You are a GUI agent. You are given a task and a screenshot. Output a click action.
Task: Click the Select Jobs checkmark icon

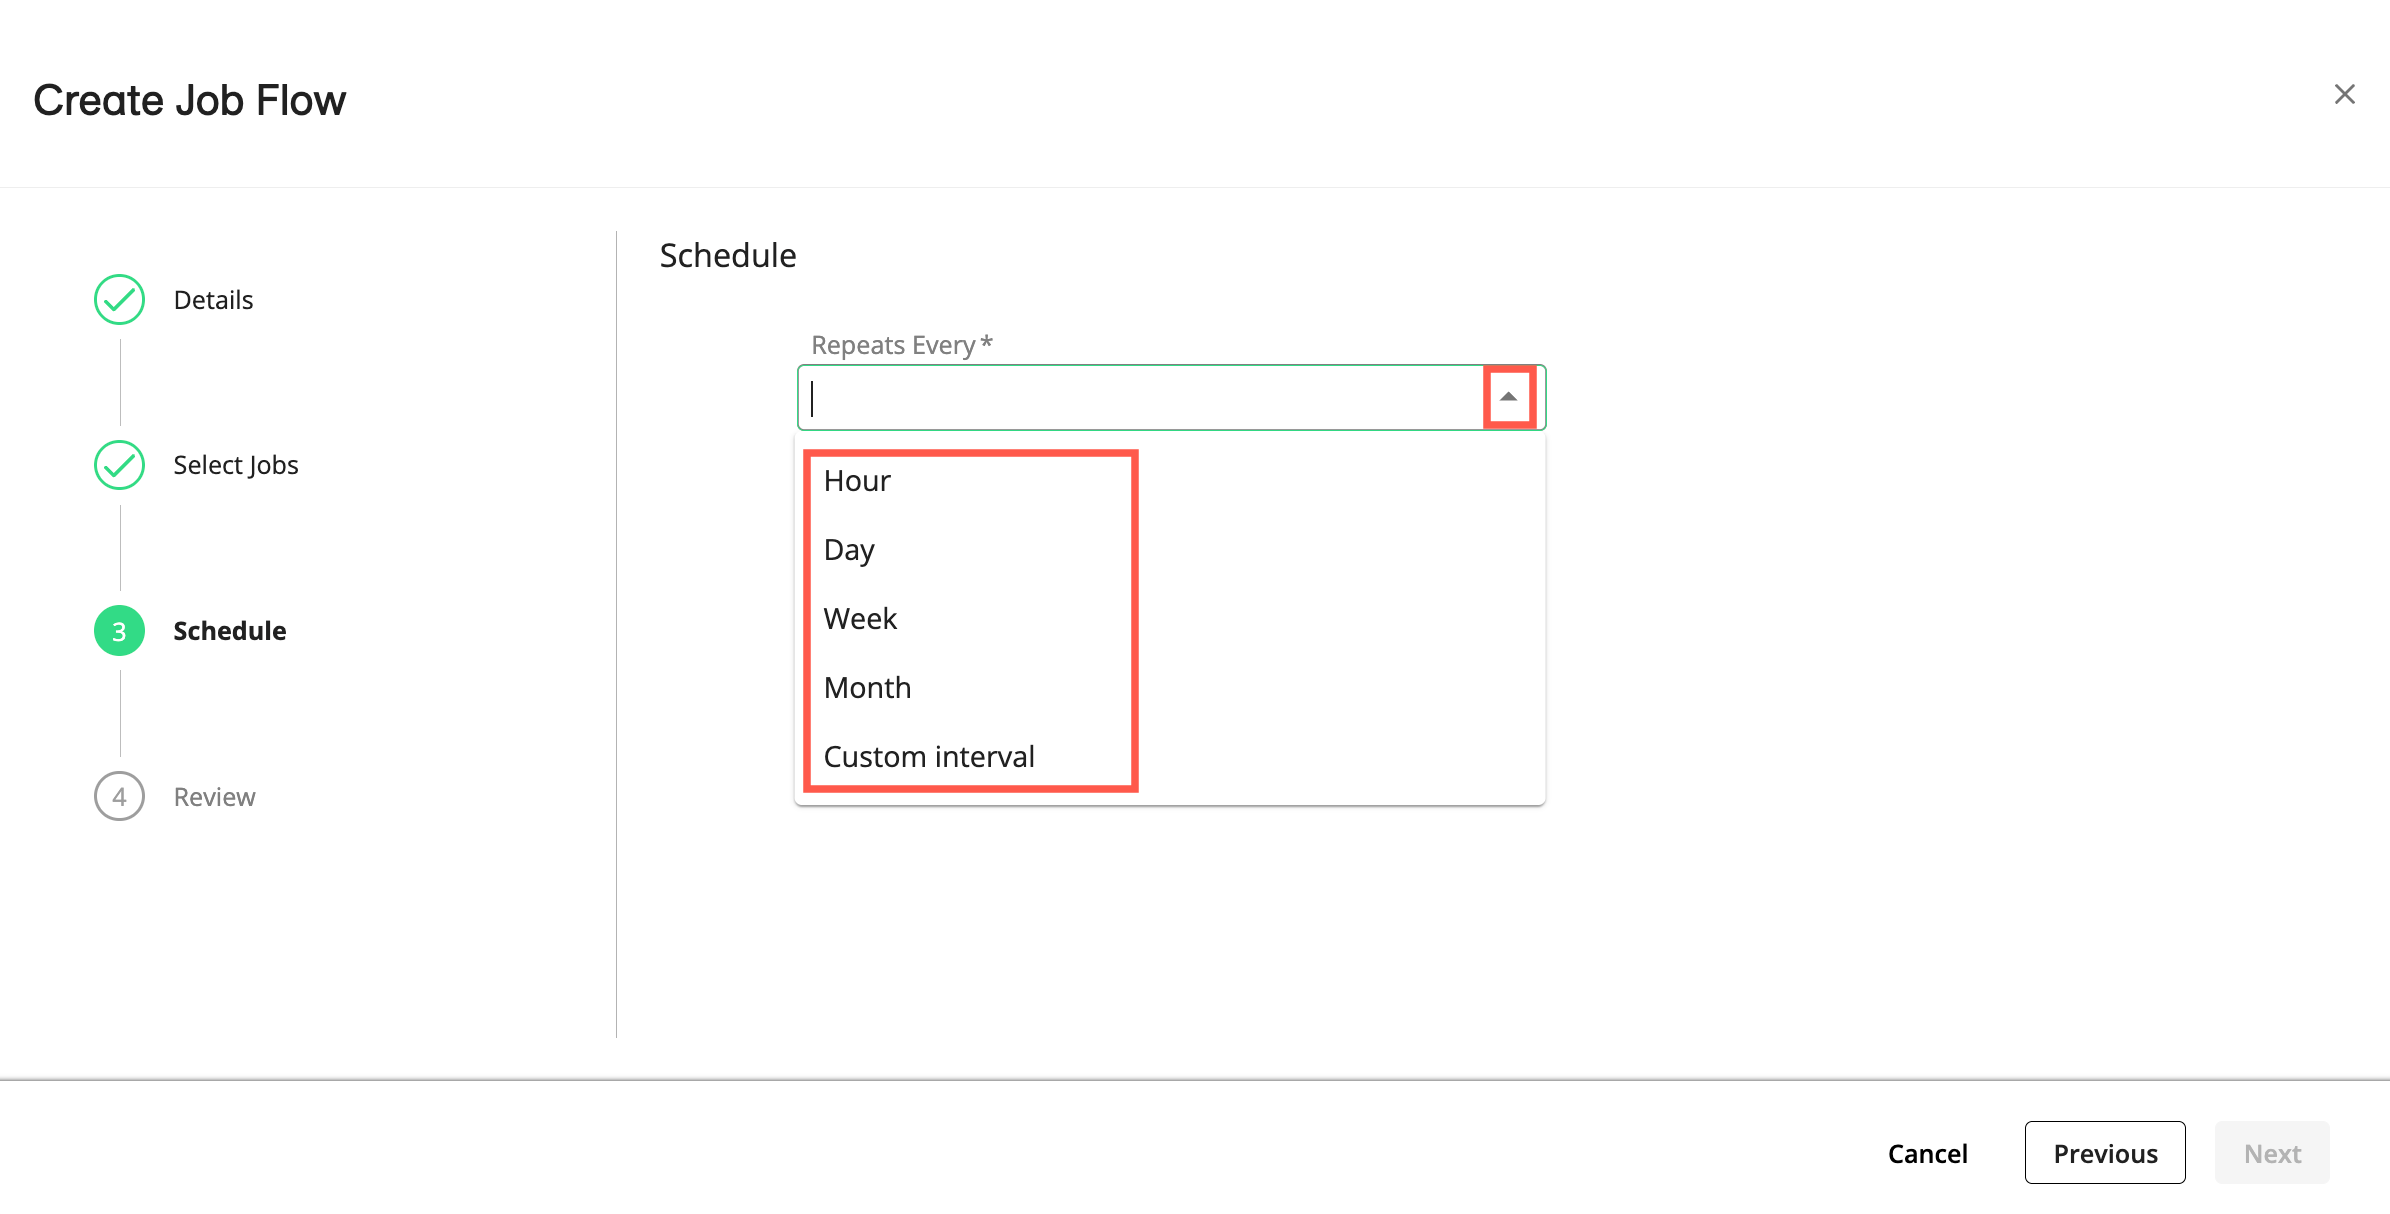pyautogui.click(x=118, y=464)
